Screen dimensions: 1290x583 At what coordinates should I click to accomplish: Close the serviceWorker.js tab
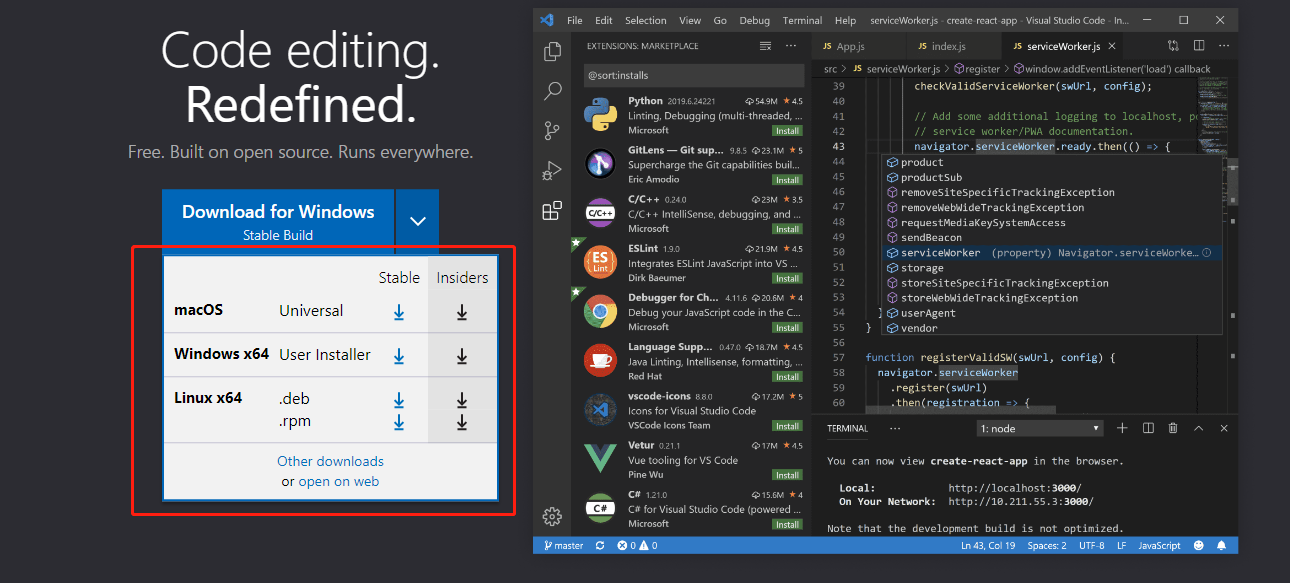pos(1112,46)
